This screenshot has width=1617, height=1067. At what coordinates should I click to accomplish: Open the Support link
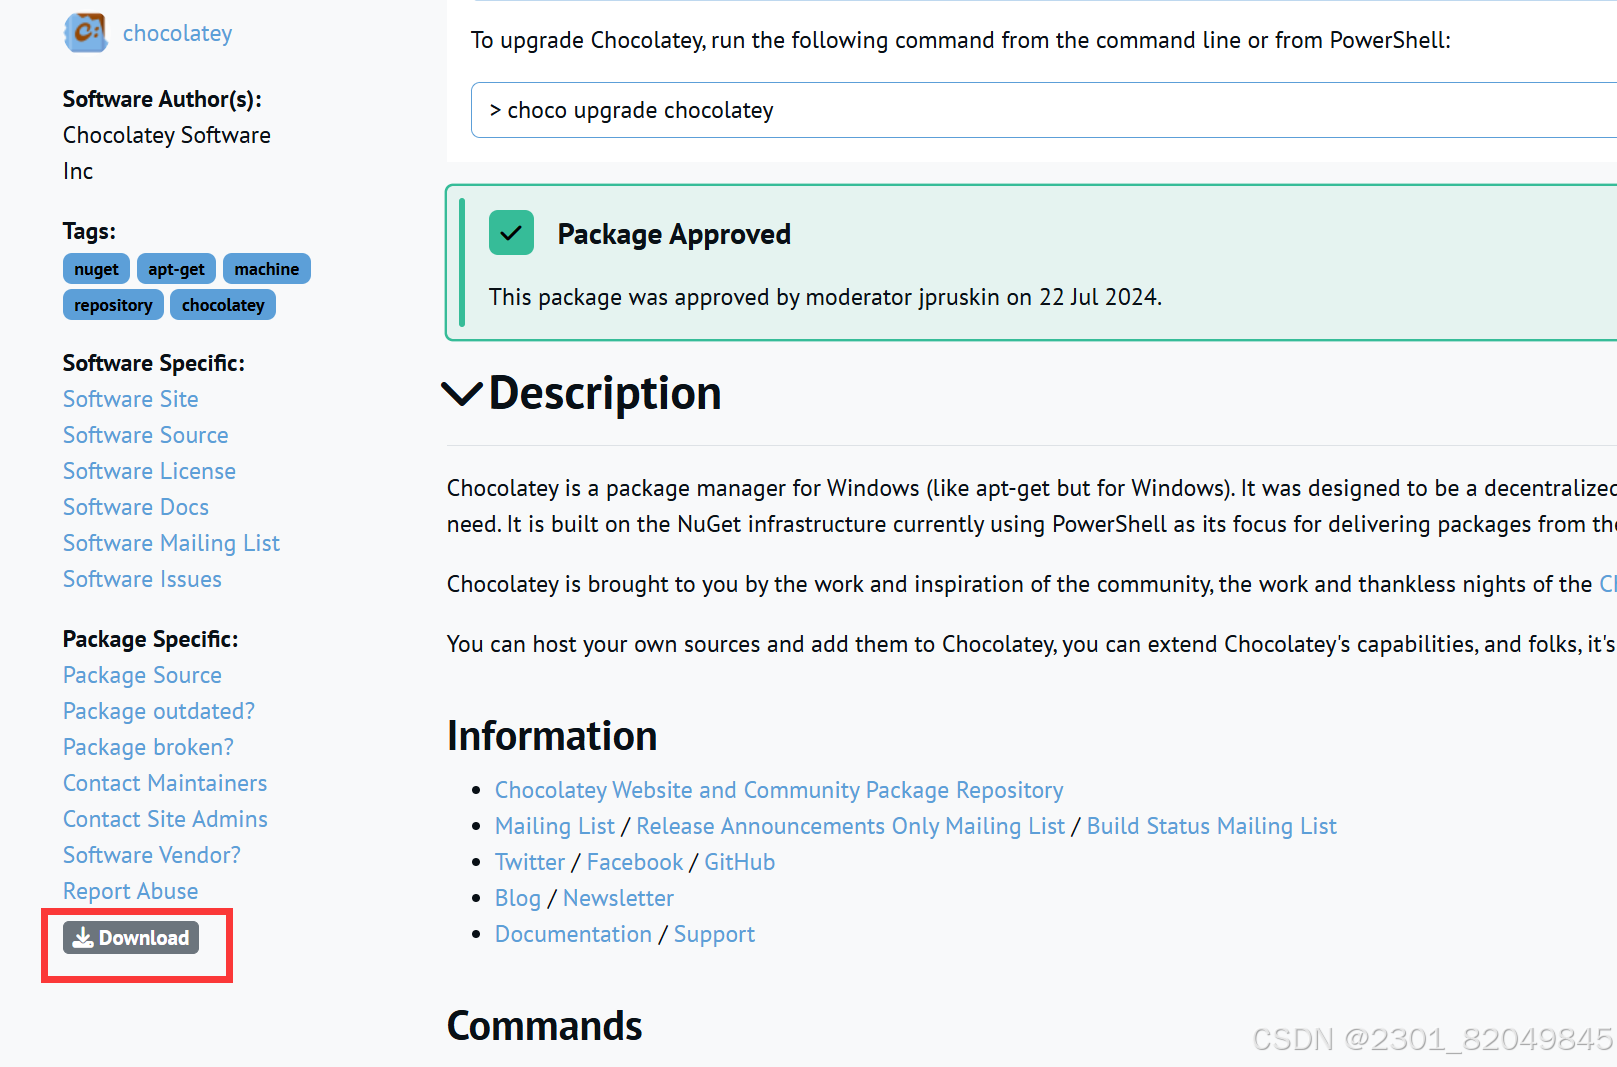point(714,934)
